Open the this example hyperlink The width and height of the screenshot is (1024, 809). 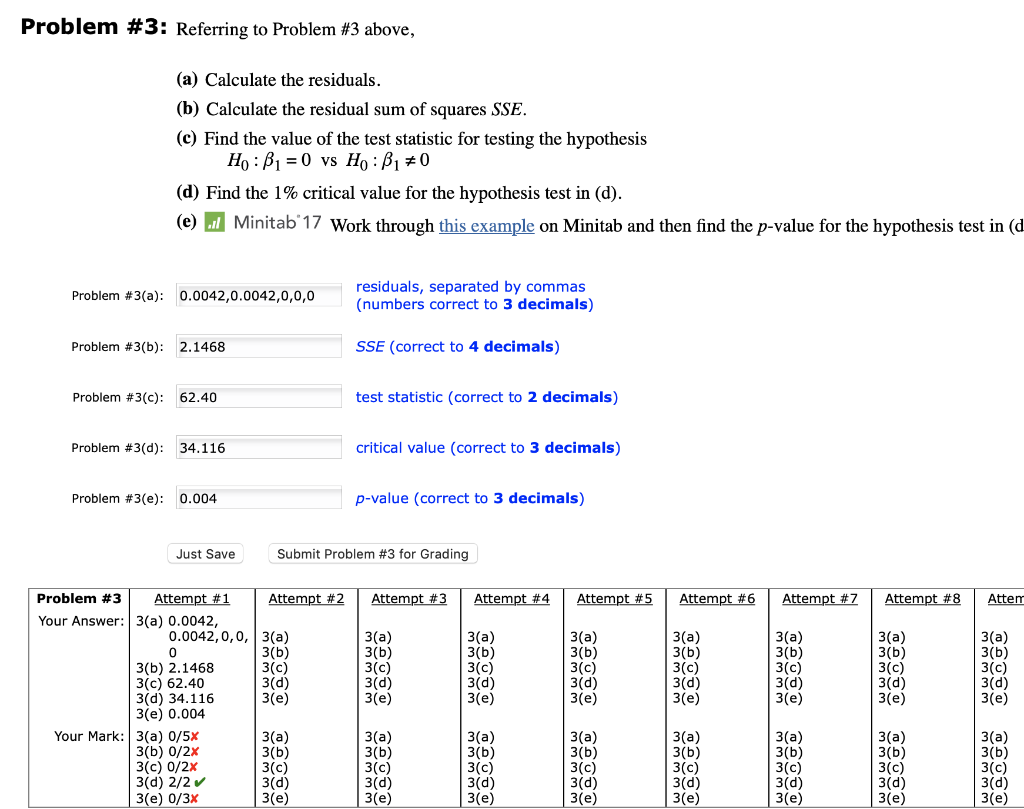pos(486,226)
